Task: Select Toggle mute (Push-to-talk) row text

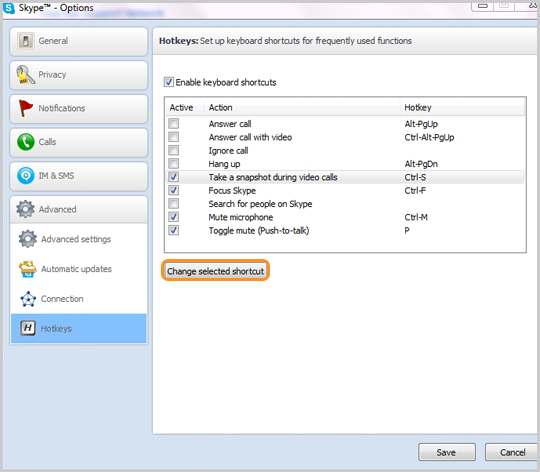Action: [259, 231]
